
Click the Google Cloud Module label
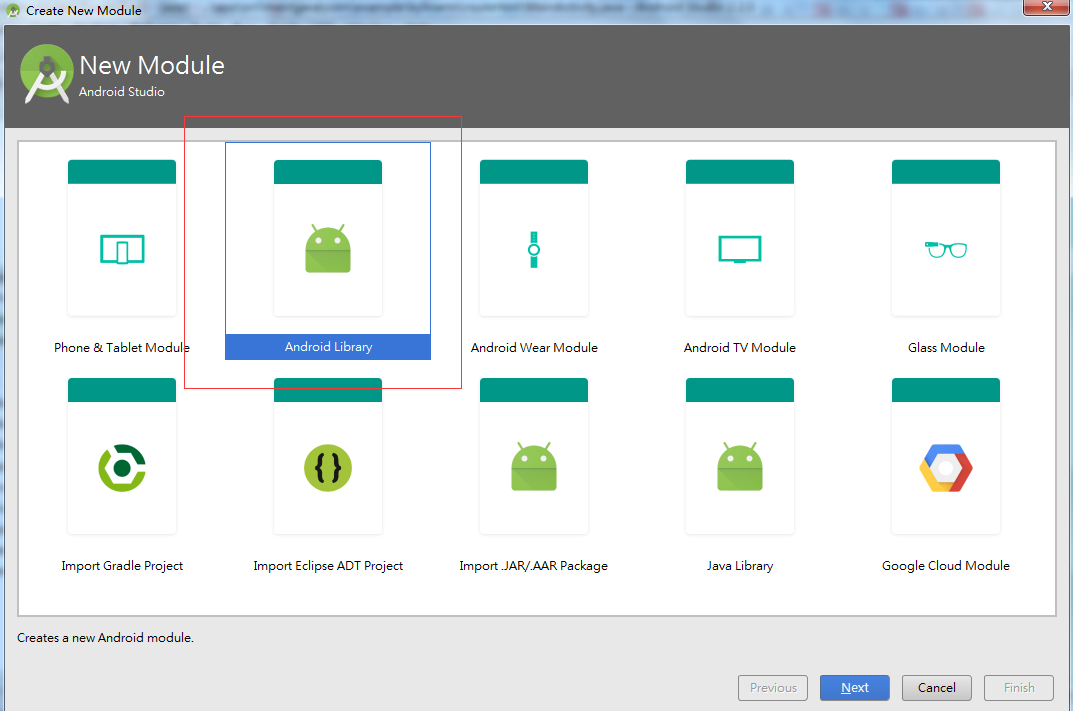946,566
